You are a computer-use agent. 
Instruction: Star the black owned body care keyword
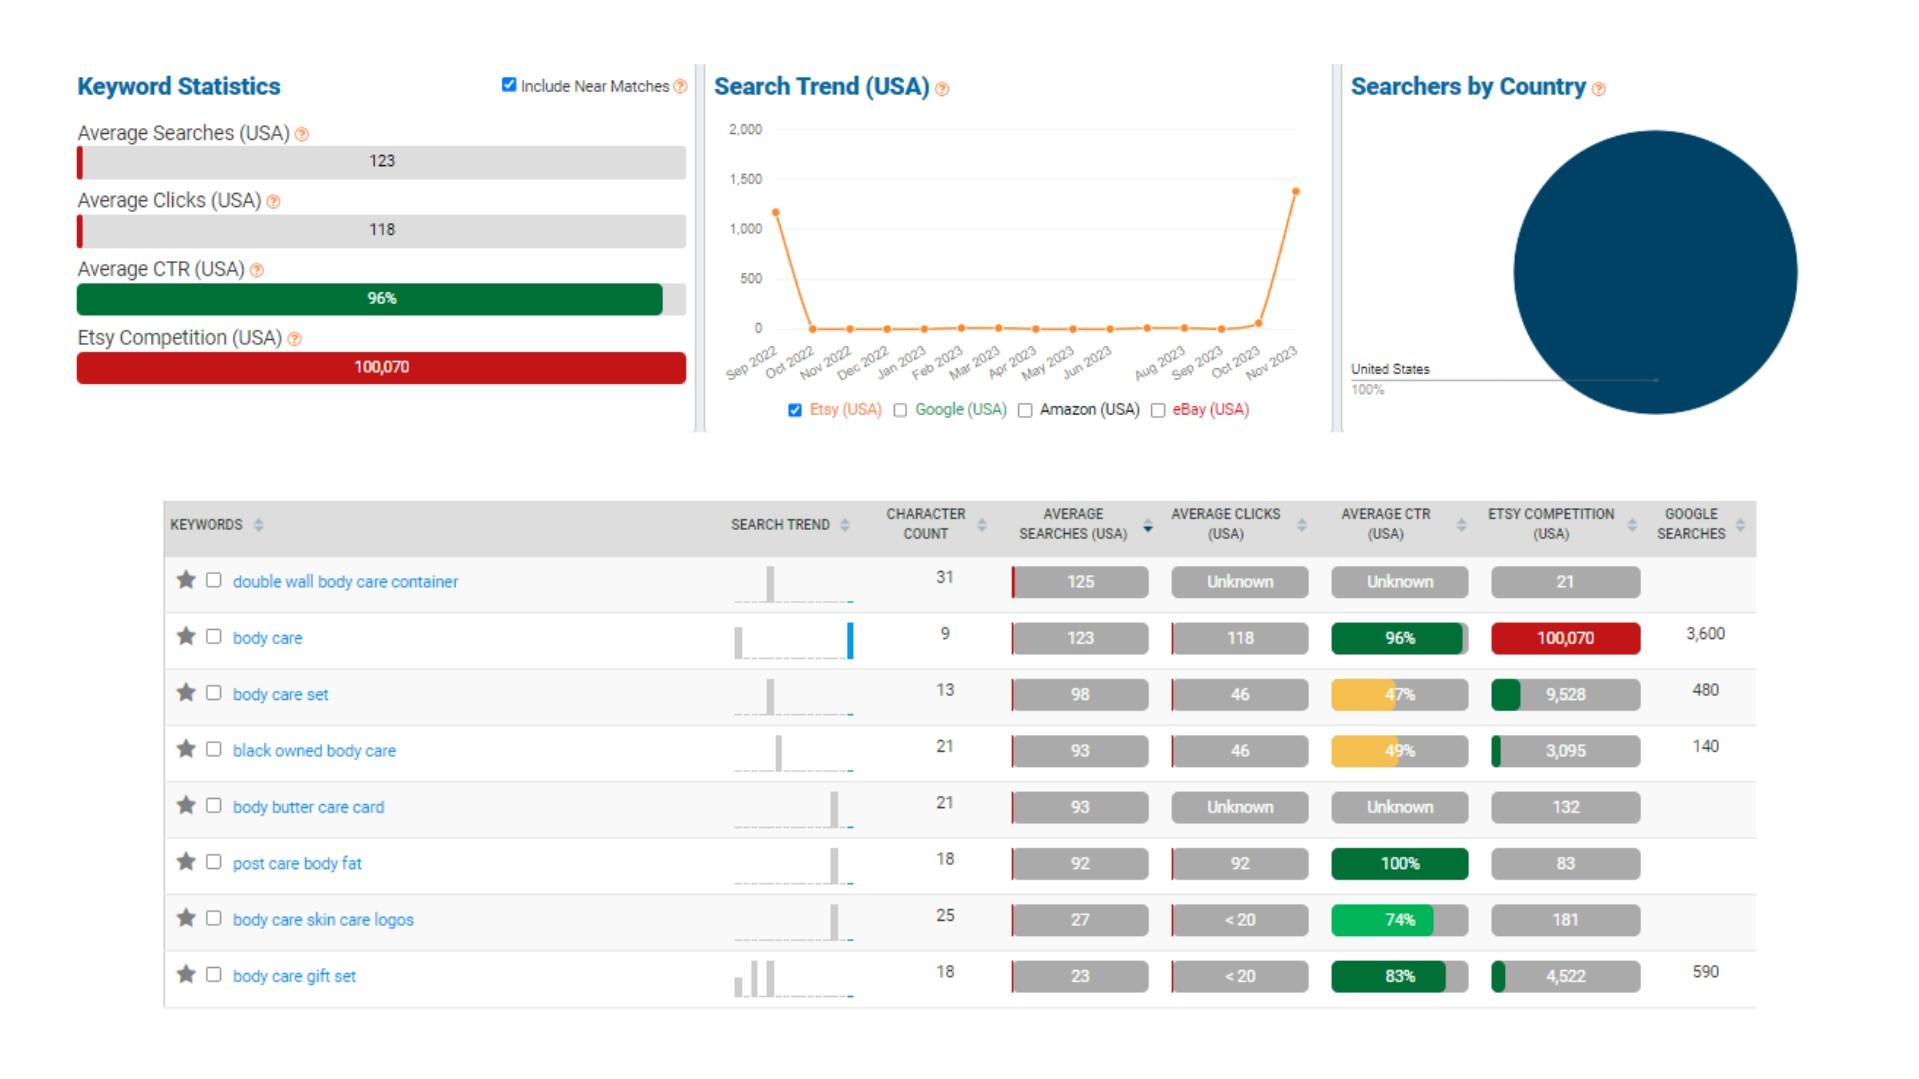186,749
